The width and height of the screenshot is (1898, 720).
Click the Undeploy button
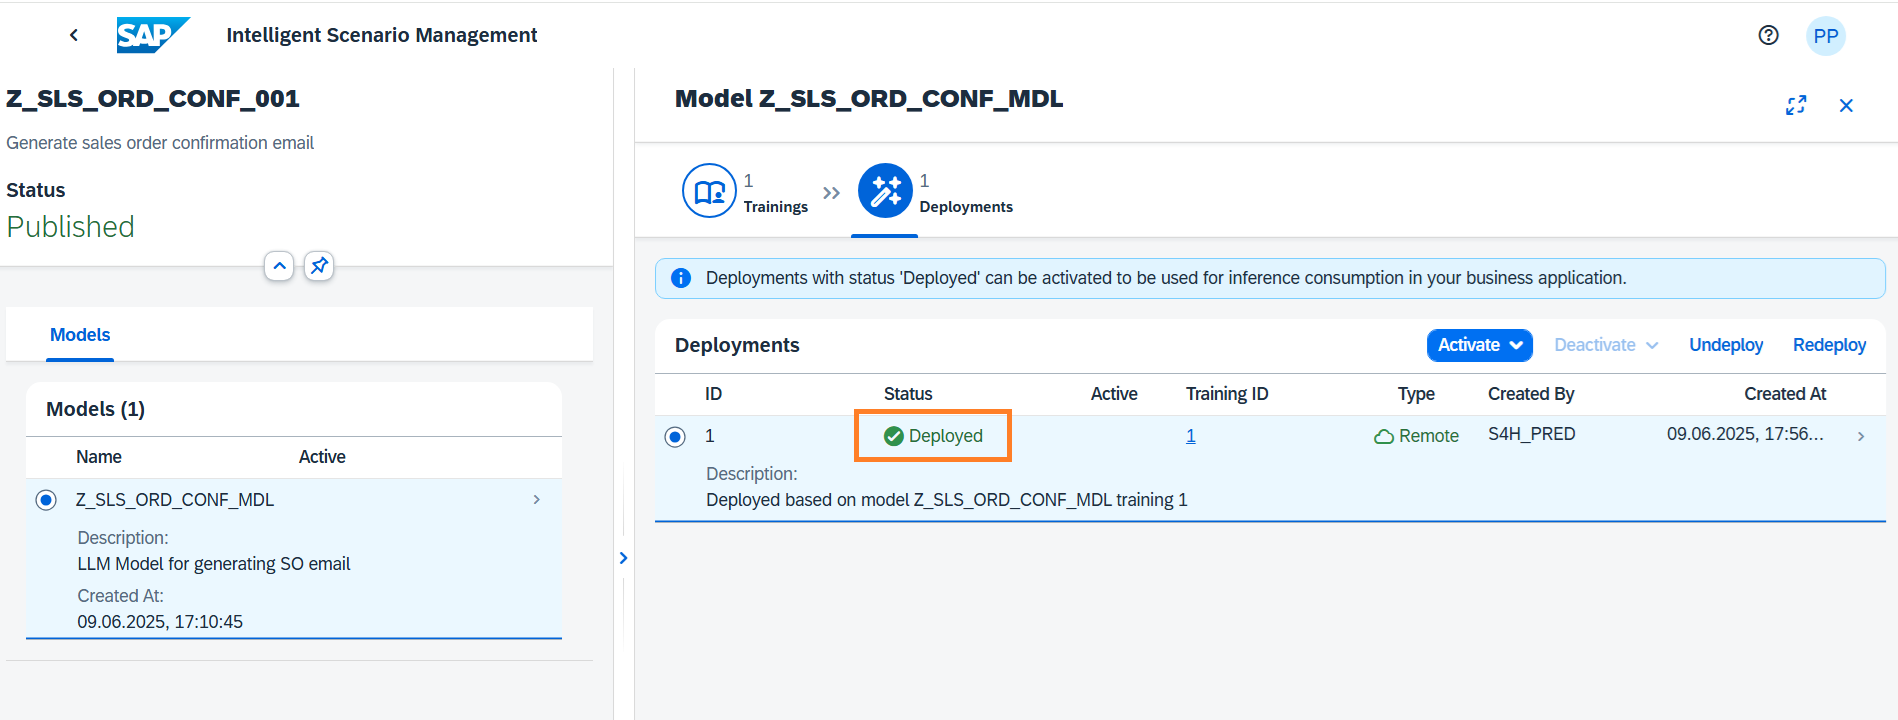(x=1725, y=345)
